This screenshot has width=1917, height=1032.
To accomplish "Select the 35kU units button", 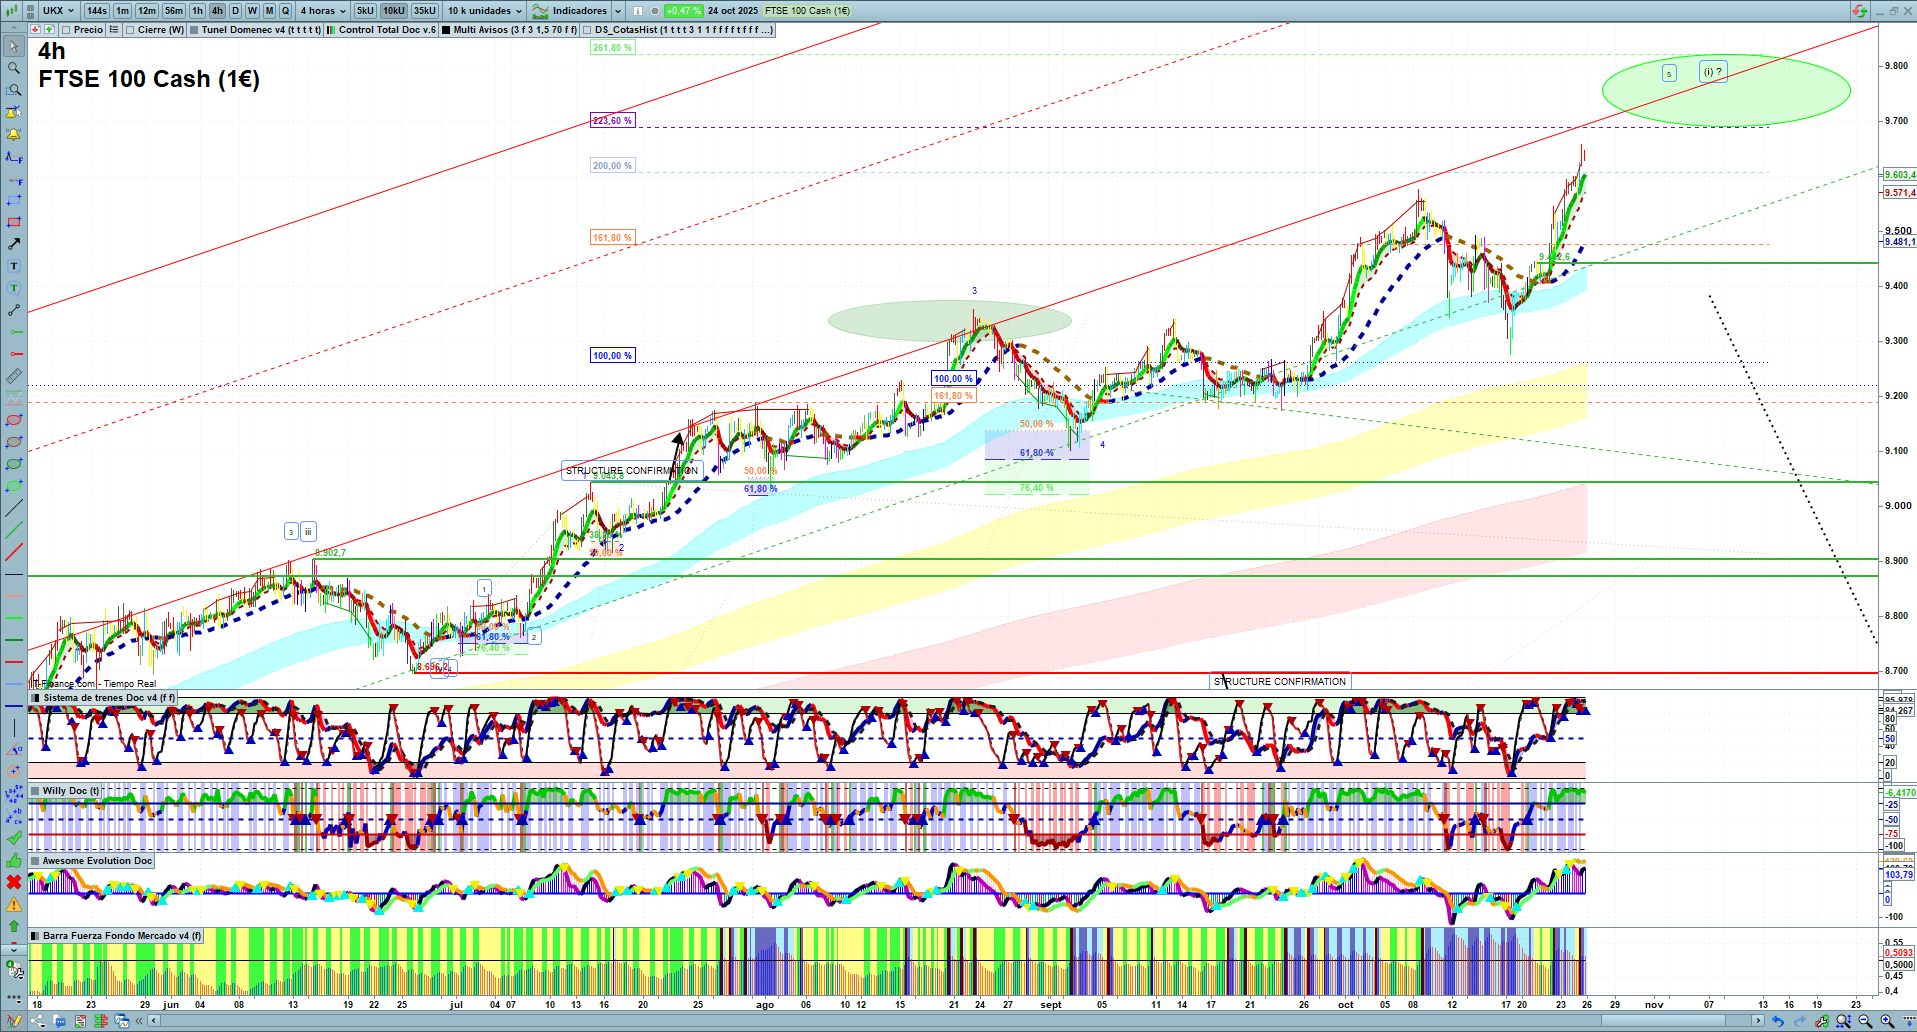I will coord(424,11).
